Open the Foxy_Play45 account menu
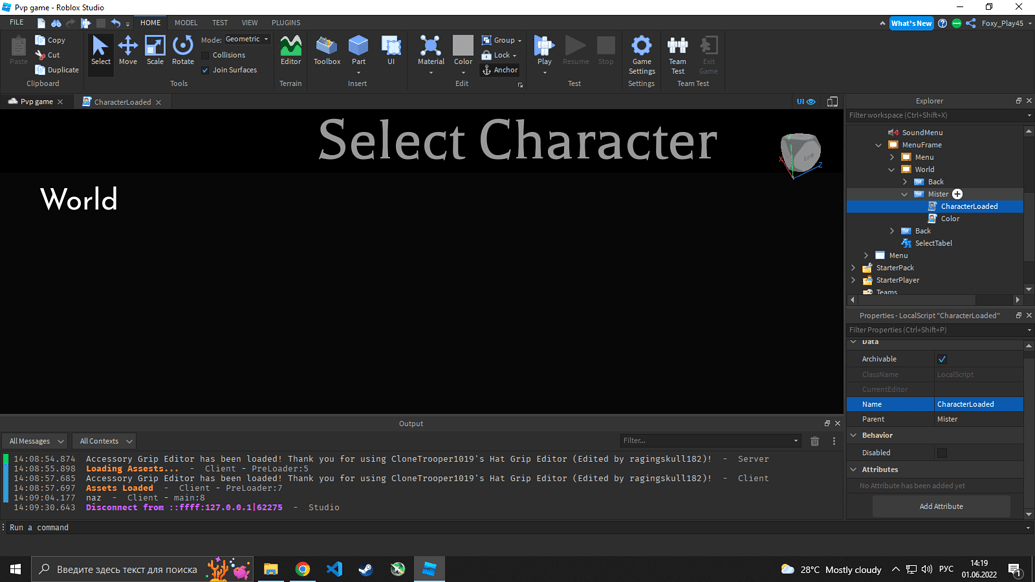The image size is (1035, 582). (x=1006, y=23)
